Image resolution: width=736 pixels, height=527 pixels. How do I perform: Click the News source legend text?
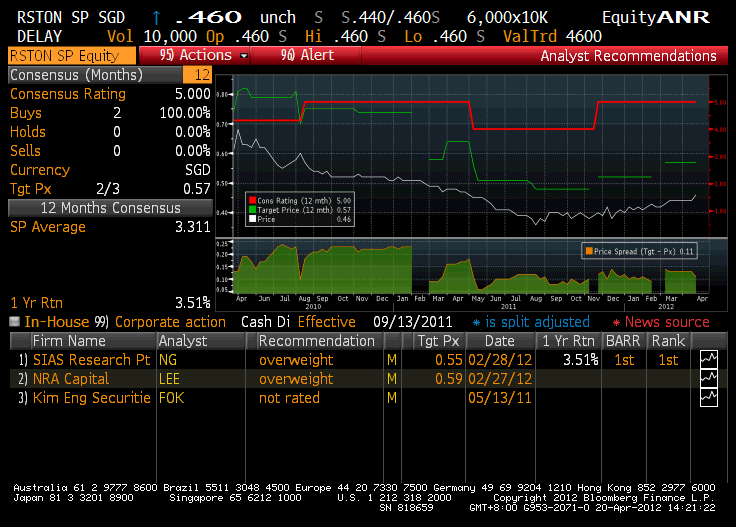667,322
